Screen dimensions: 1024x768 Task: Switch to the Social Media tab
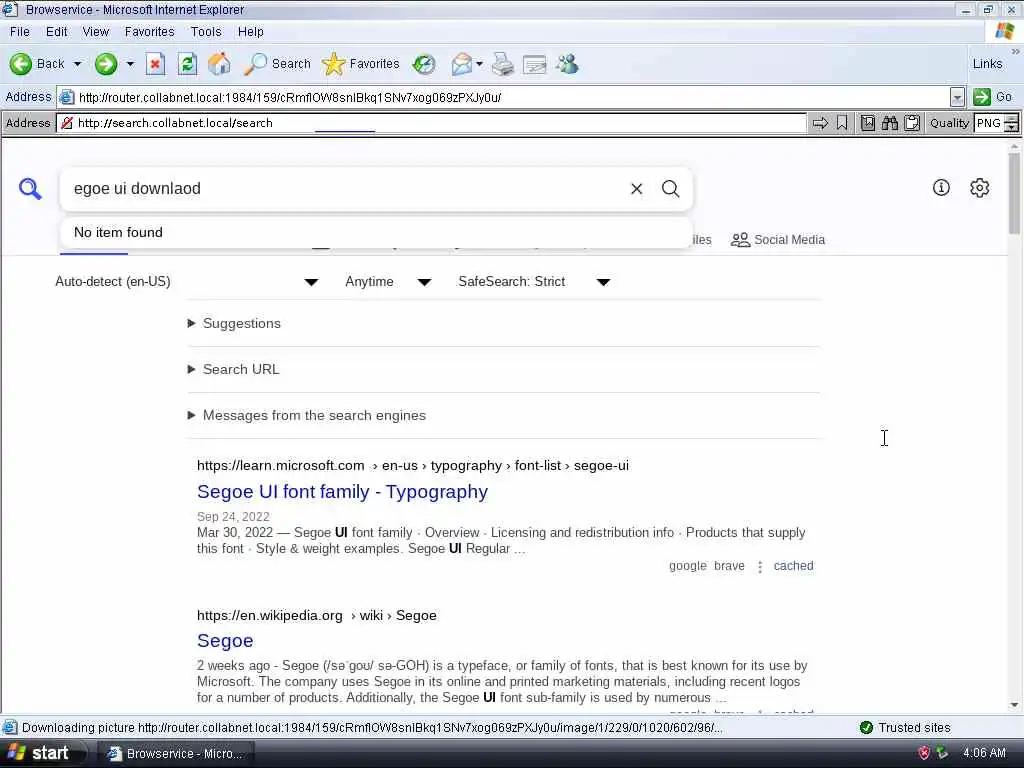coord(778,240)
